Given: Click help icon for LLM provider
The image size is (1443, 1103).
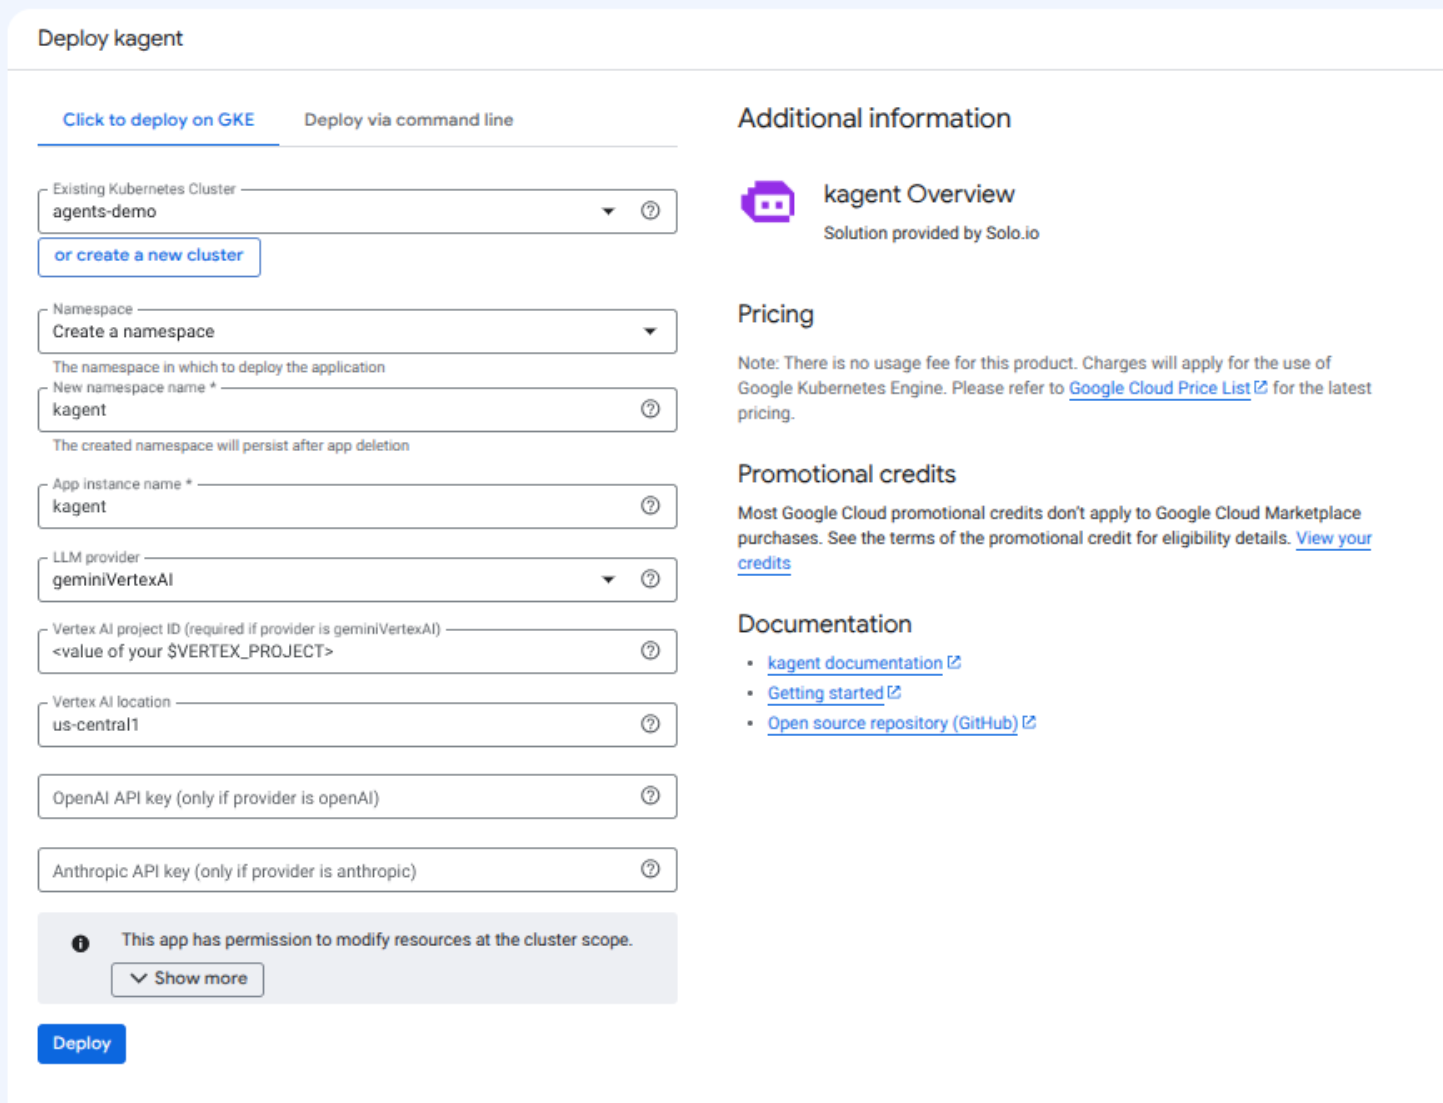Looking at the screenshot, I should coord(650,579).
